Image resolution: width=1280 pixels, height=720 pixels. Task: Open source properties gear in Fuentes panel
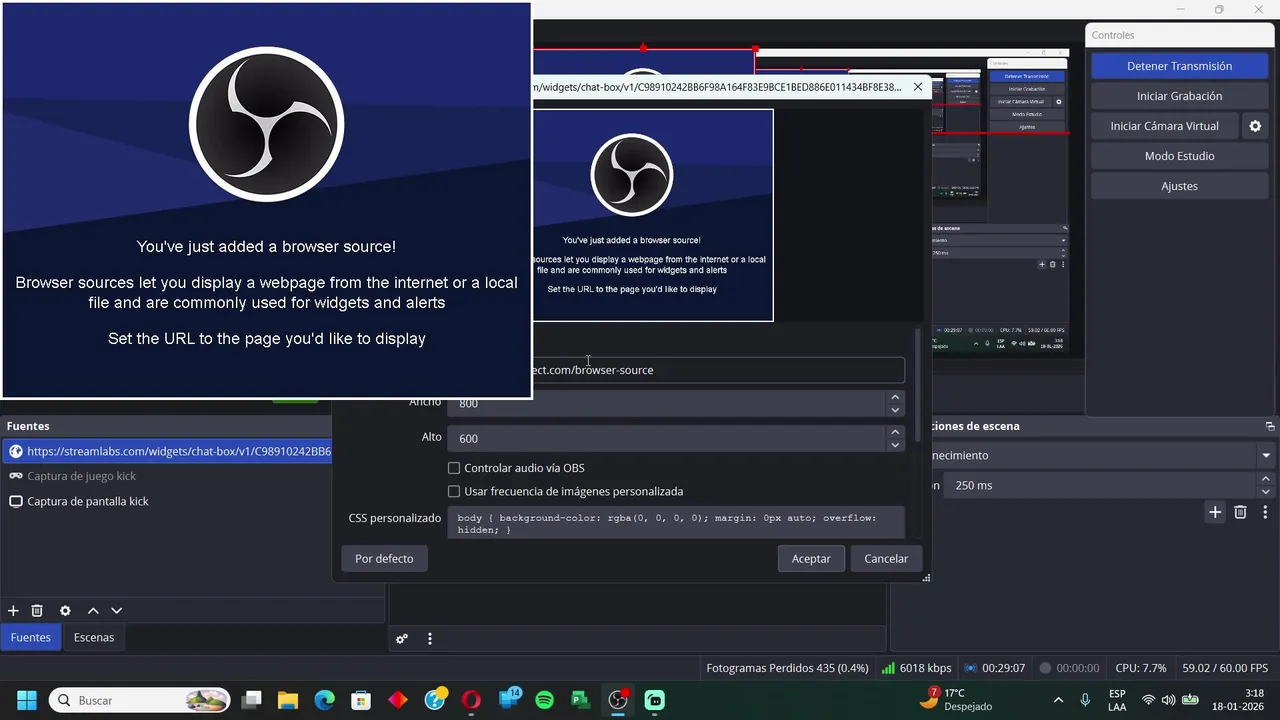click(65, 610)
